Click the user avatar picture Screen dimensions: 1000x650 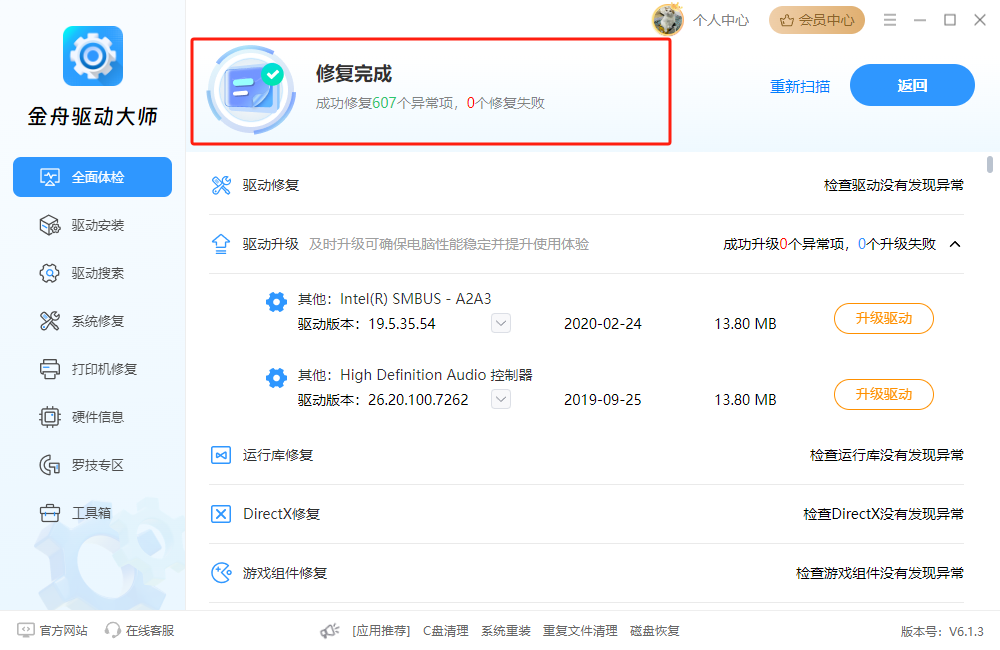point(668,20)
